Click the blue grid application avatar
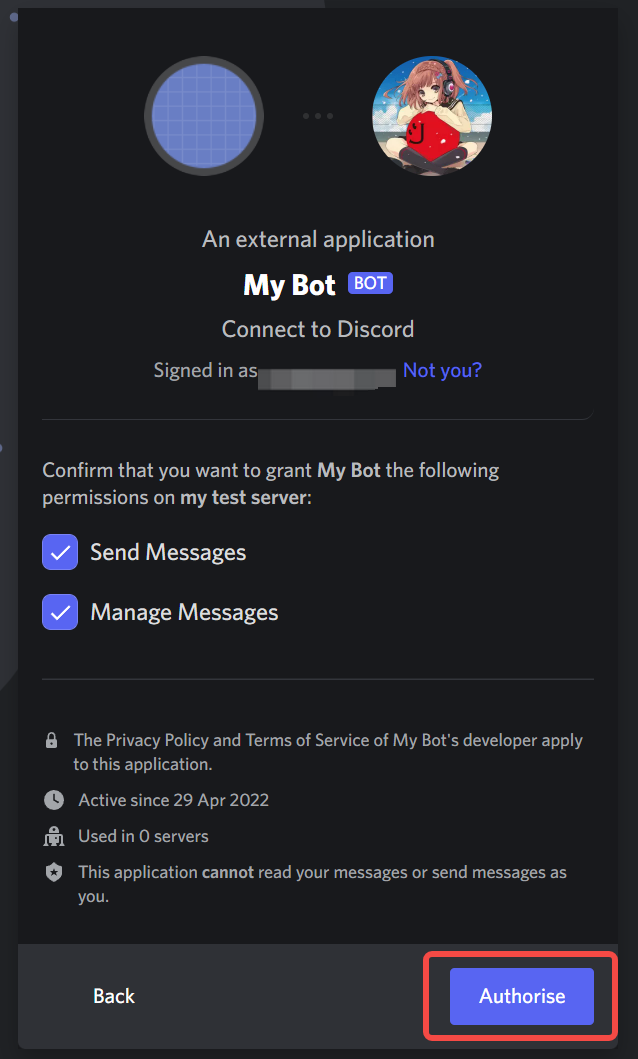Screen dimensions: 638x1059 pos(204,116)
